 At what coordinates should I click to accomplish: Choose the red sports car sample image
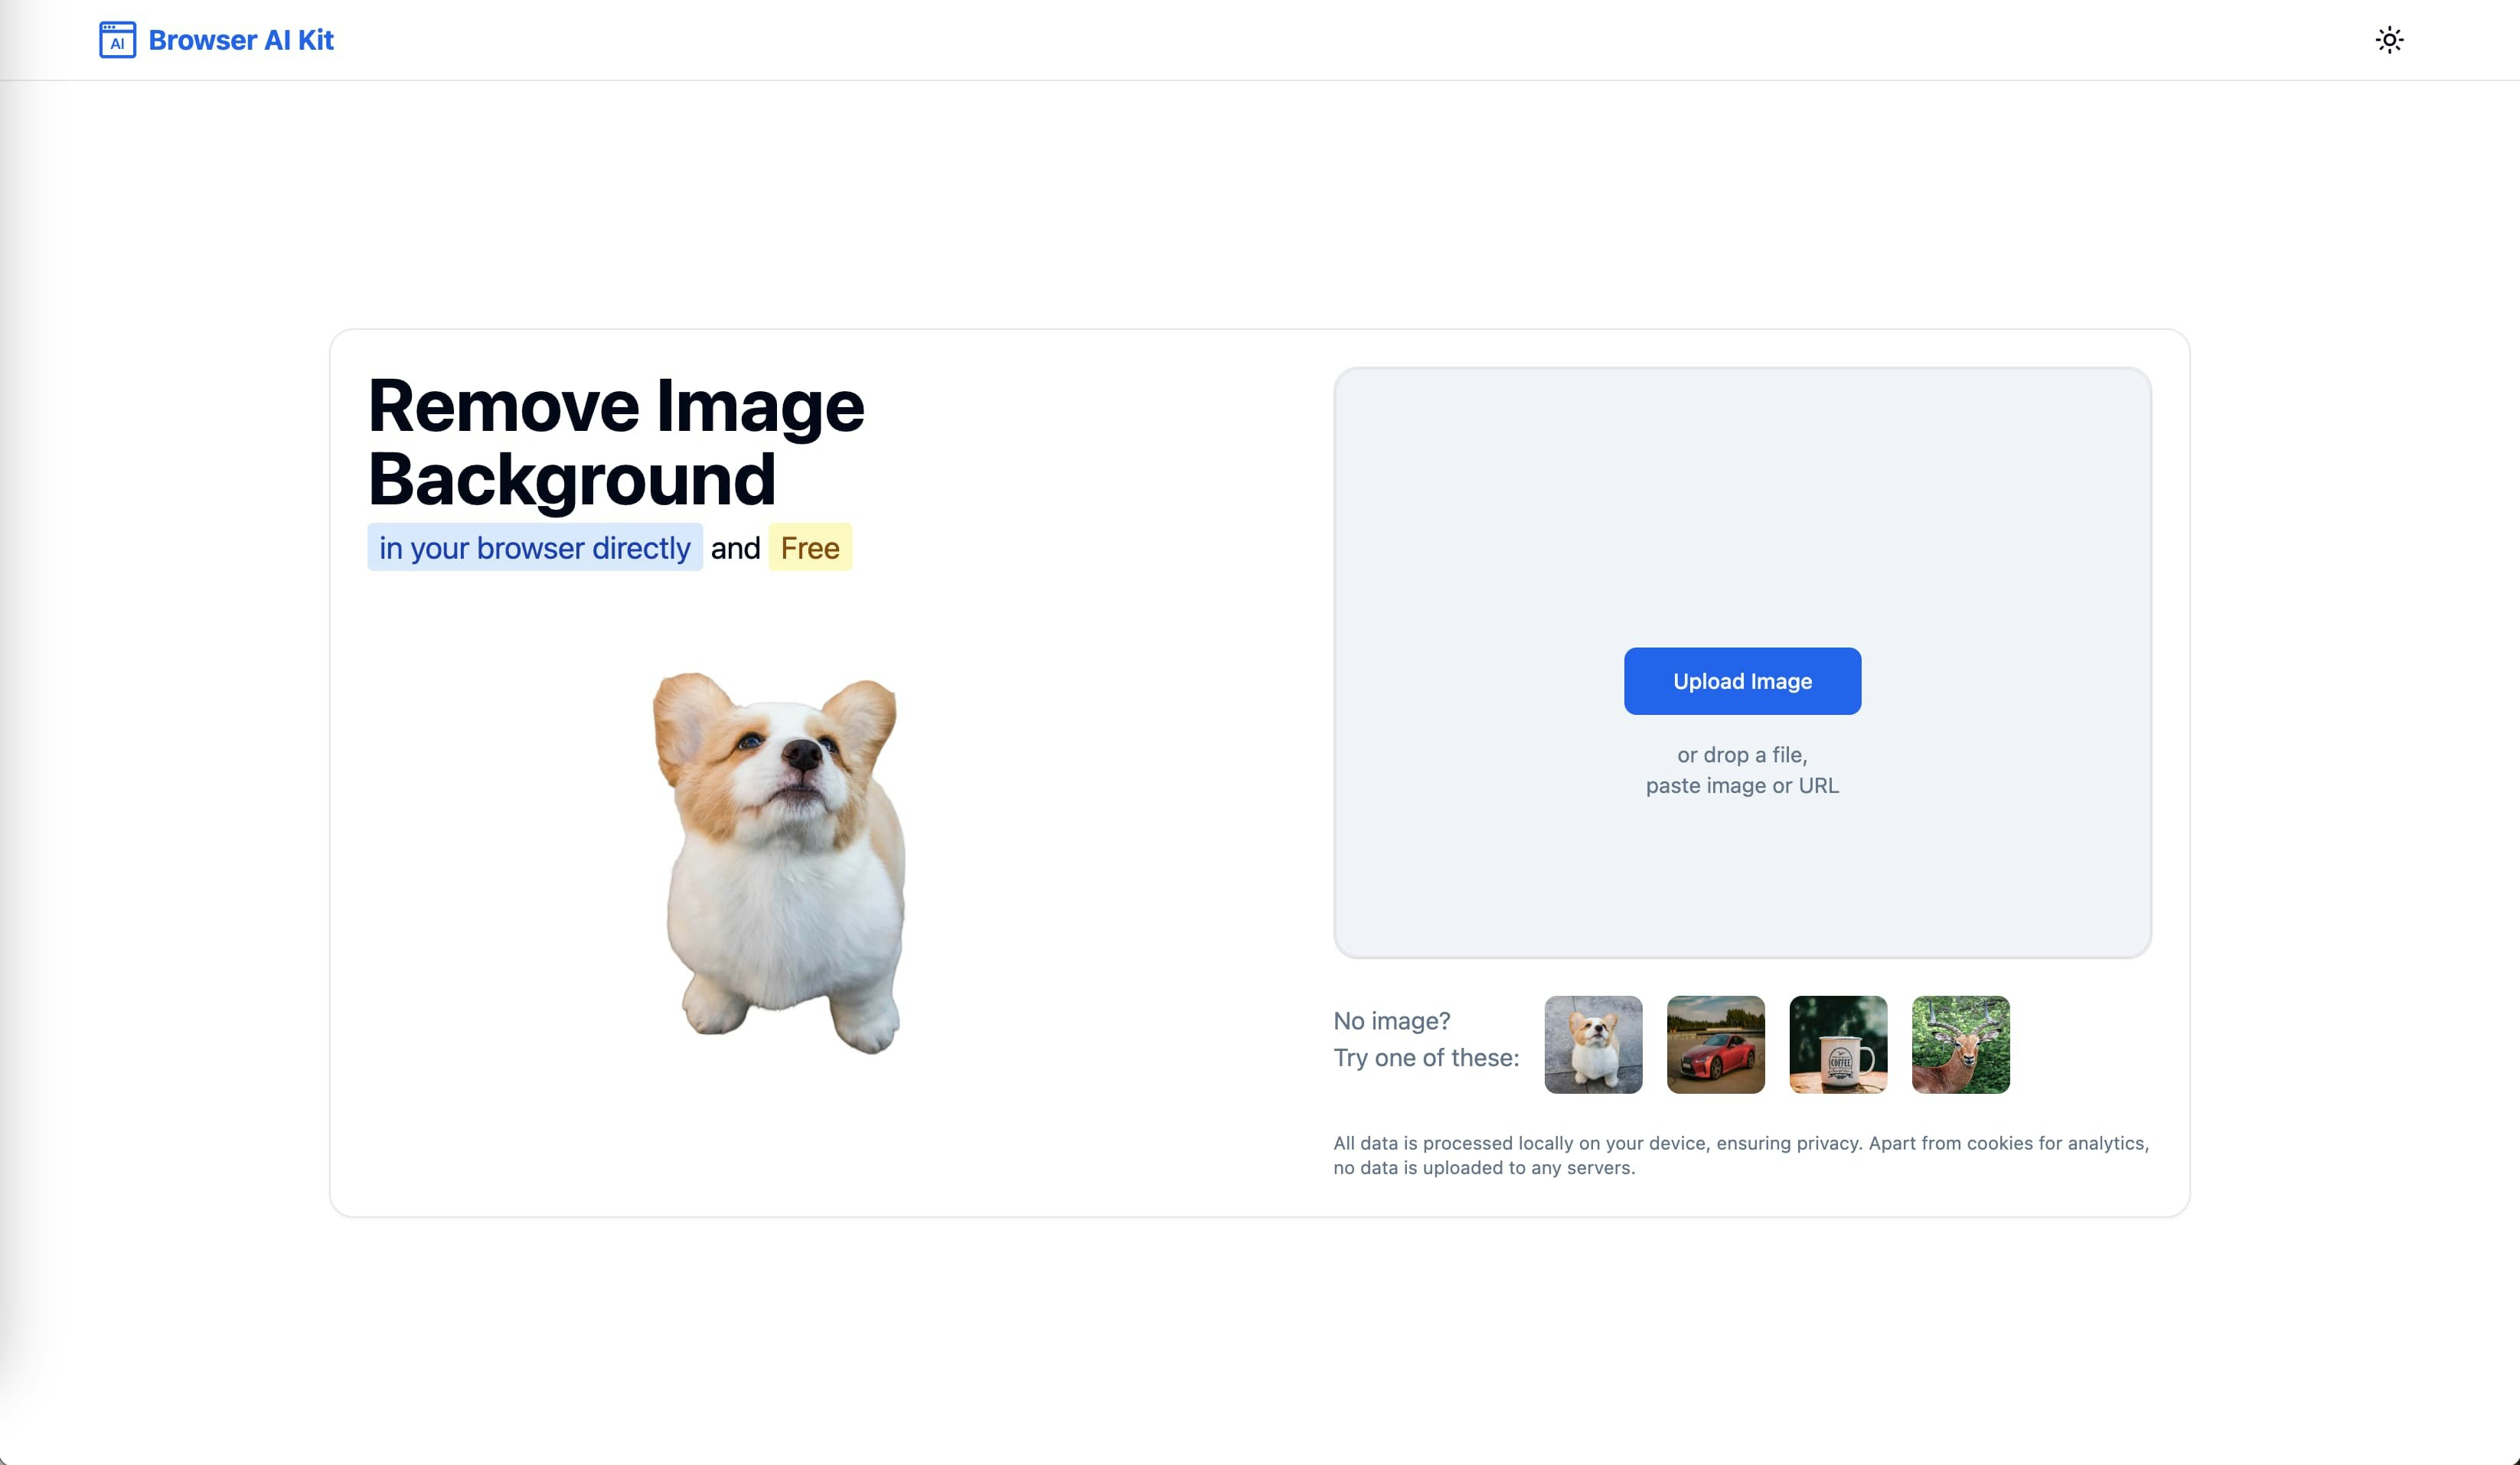click(1715, 1044)
